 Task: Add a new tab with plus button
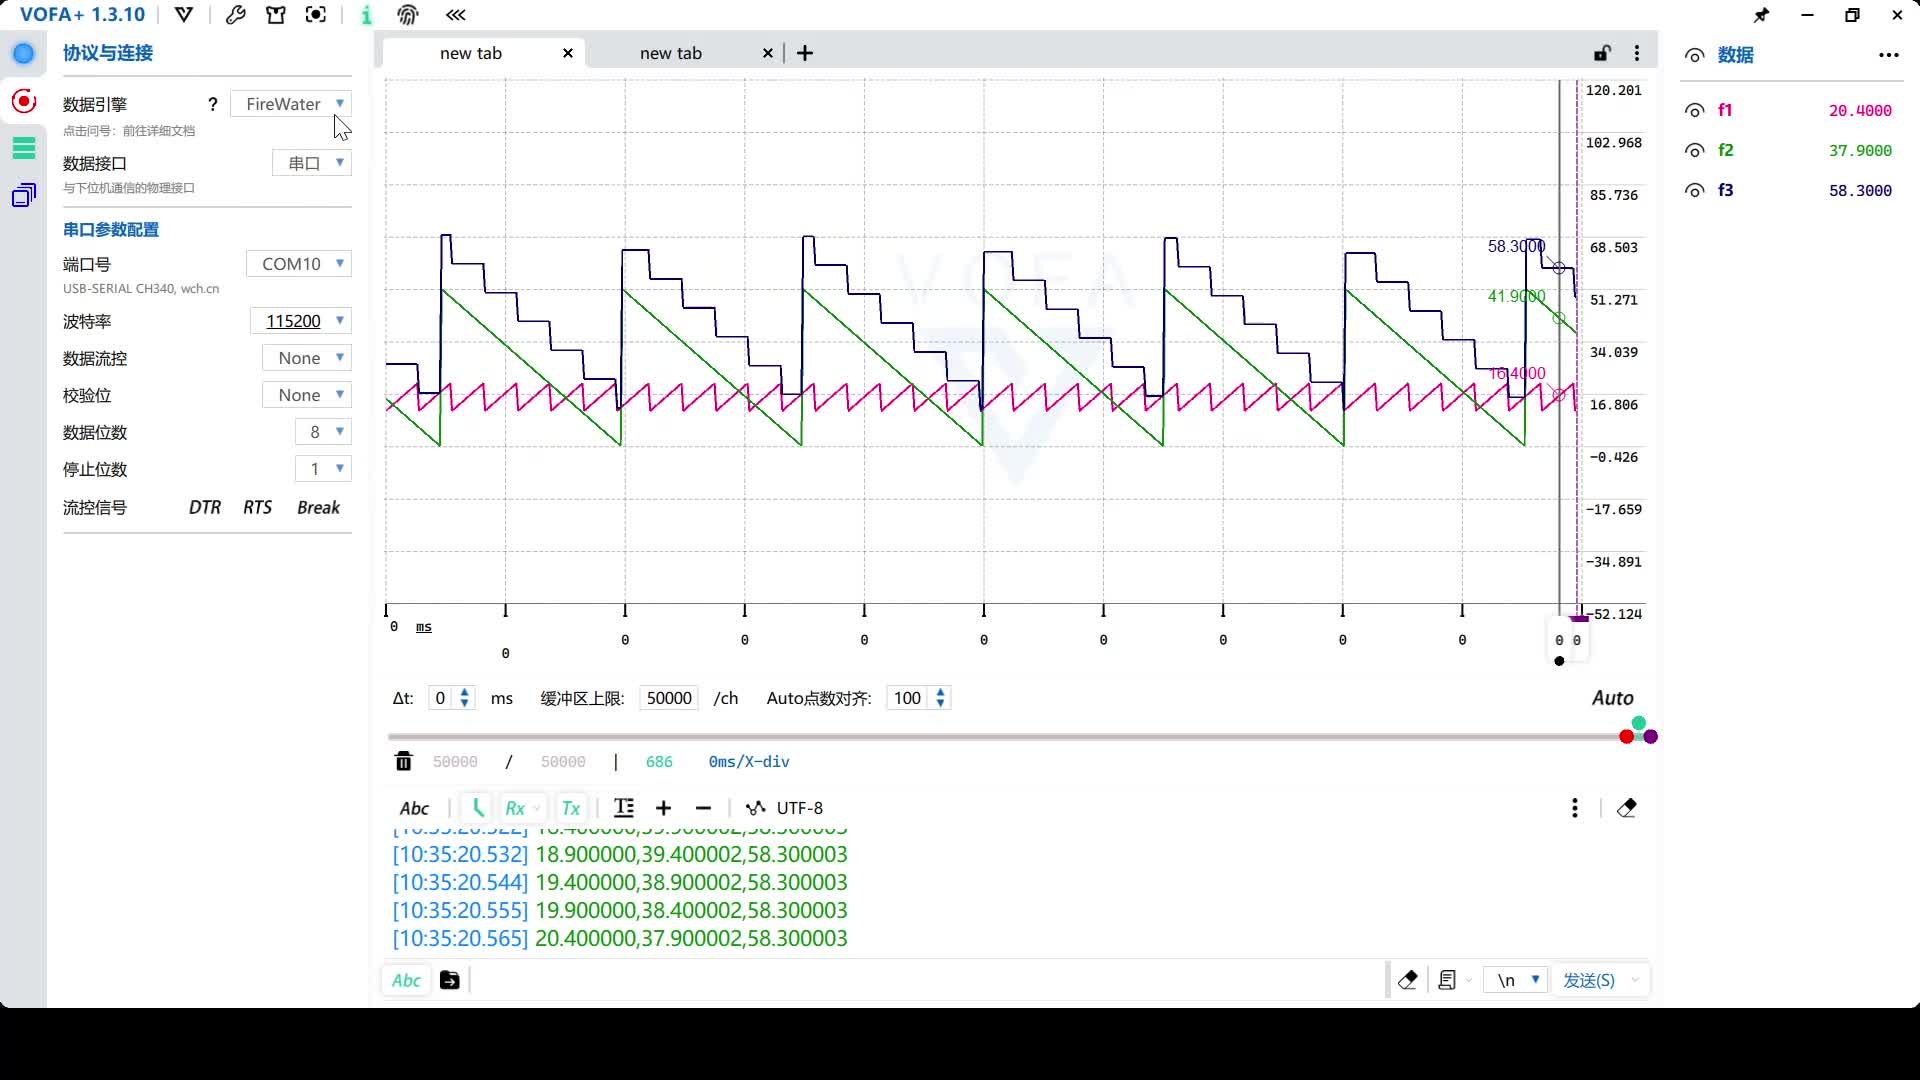[x=805, y=53]
